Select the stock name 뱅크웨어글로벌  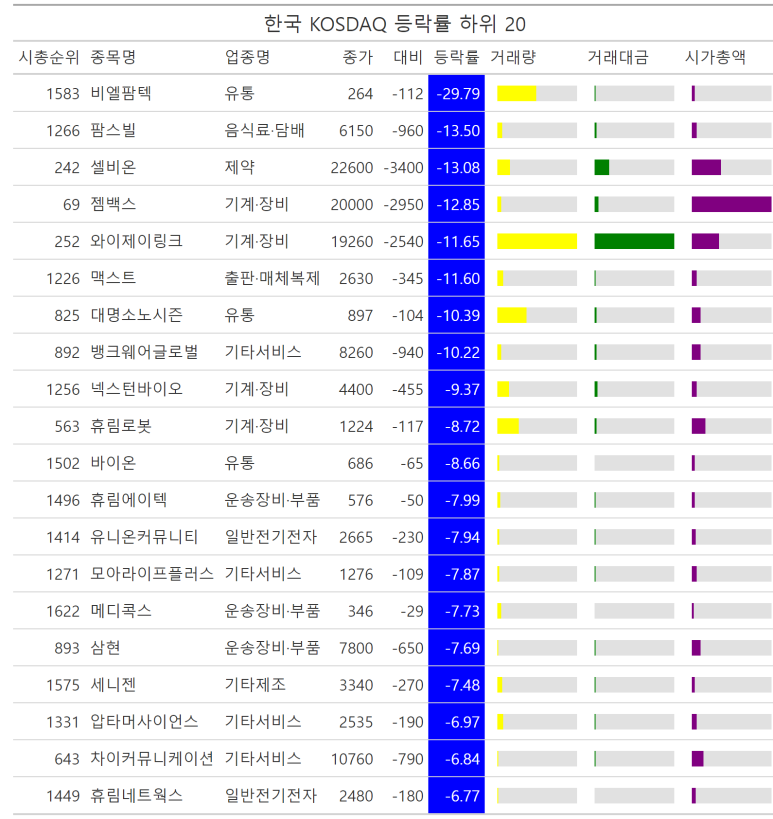point(144,352)
